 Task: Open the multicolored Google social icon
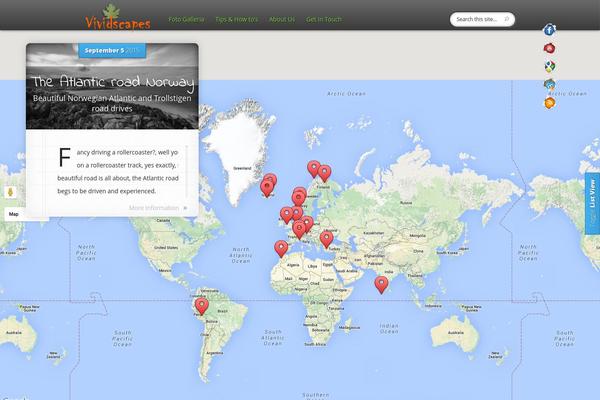[550, 66]
